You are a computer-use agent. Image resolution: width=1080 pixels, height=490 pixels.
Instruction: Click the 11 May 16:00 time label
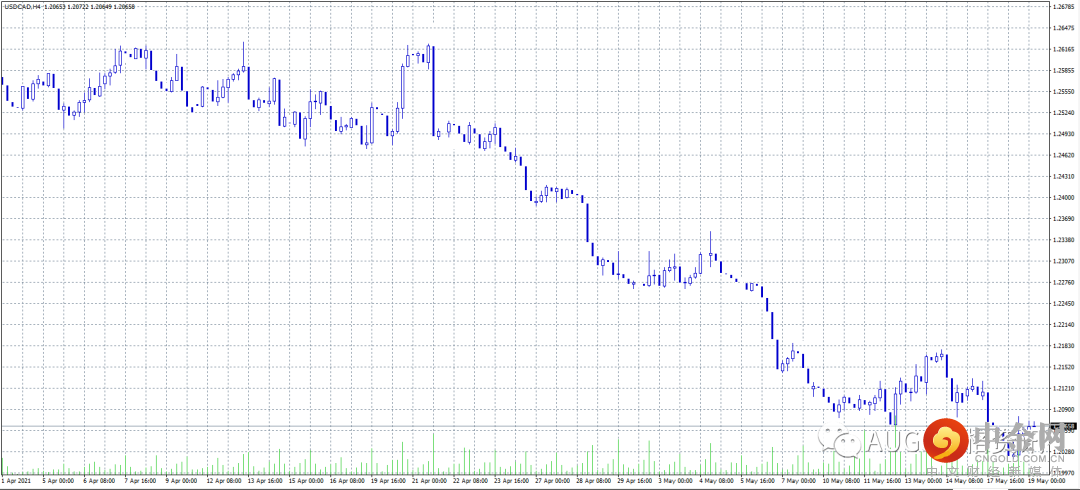pos(882,480)
